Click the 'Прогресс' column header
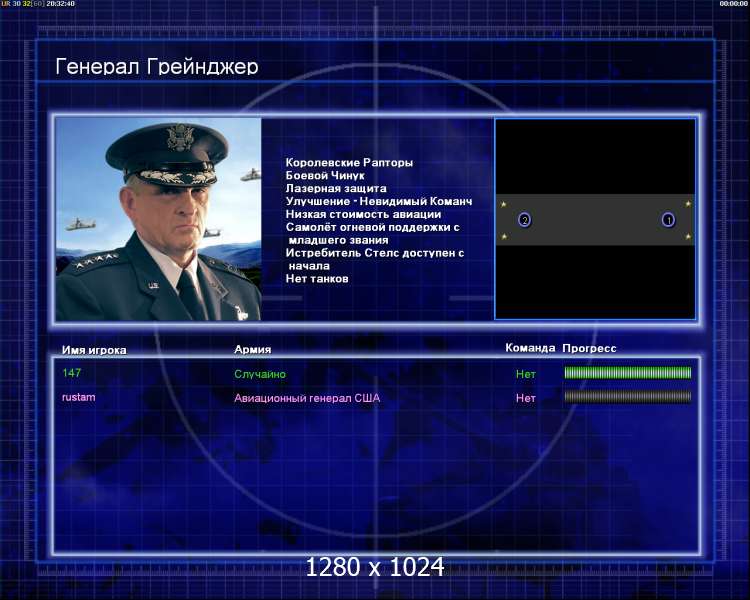 click(589, 348)
